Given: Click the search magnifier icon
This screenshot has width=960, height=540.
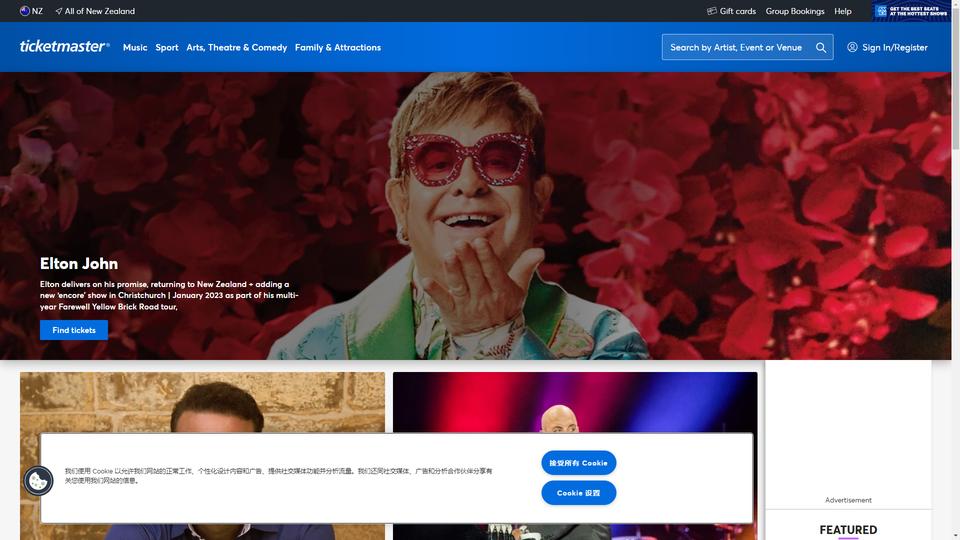Looking at the screenshot, I should coord(821,47).
